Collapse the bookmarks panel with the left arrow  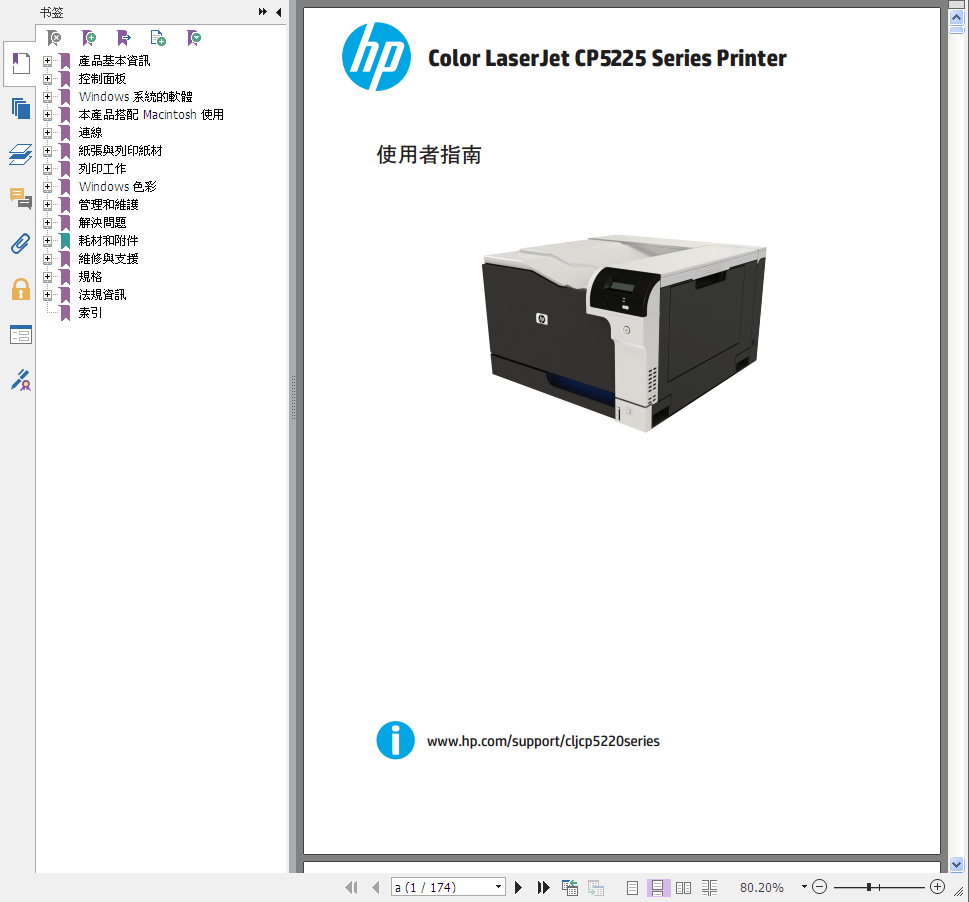279,12
